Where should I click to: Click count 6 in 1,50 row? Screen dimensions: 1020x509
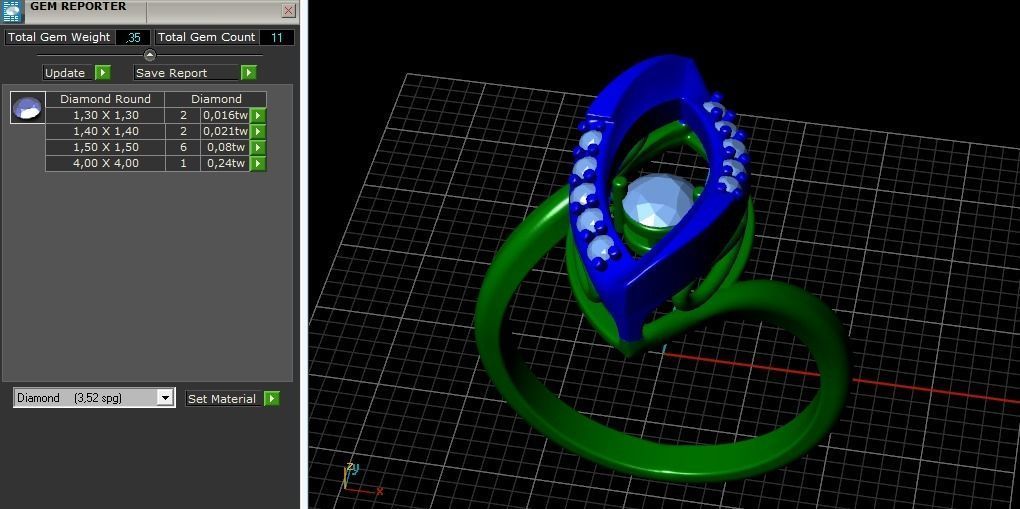click(x=183, y=148)
